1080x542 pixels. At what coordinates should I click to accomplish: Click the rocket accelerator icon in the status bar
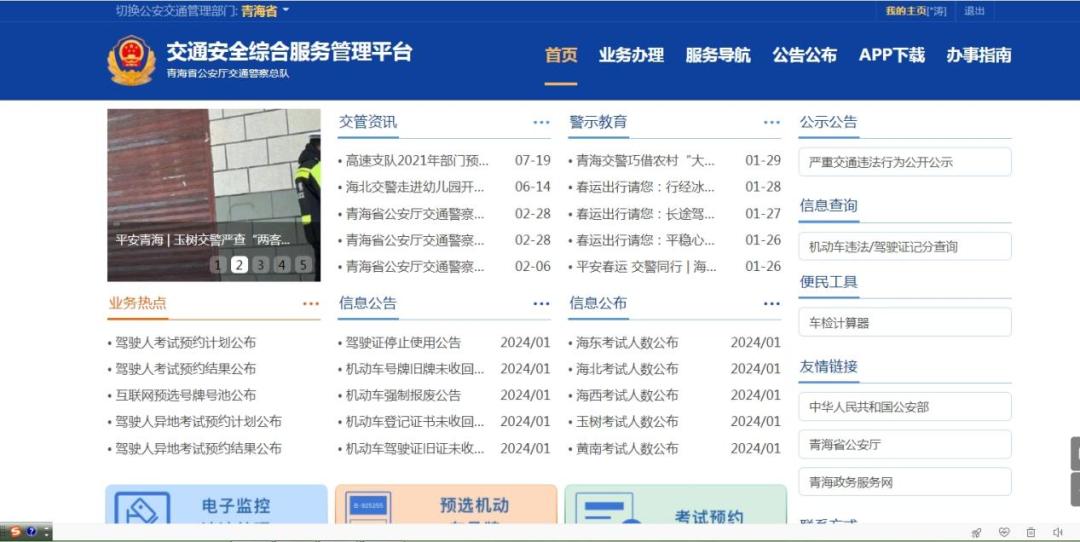(976, 532)
